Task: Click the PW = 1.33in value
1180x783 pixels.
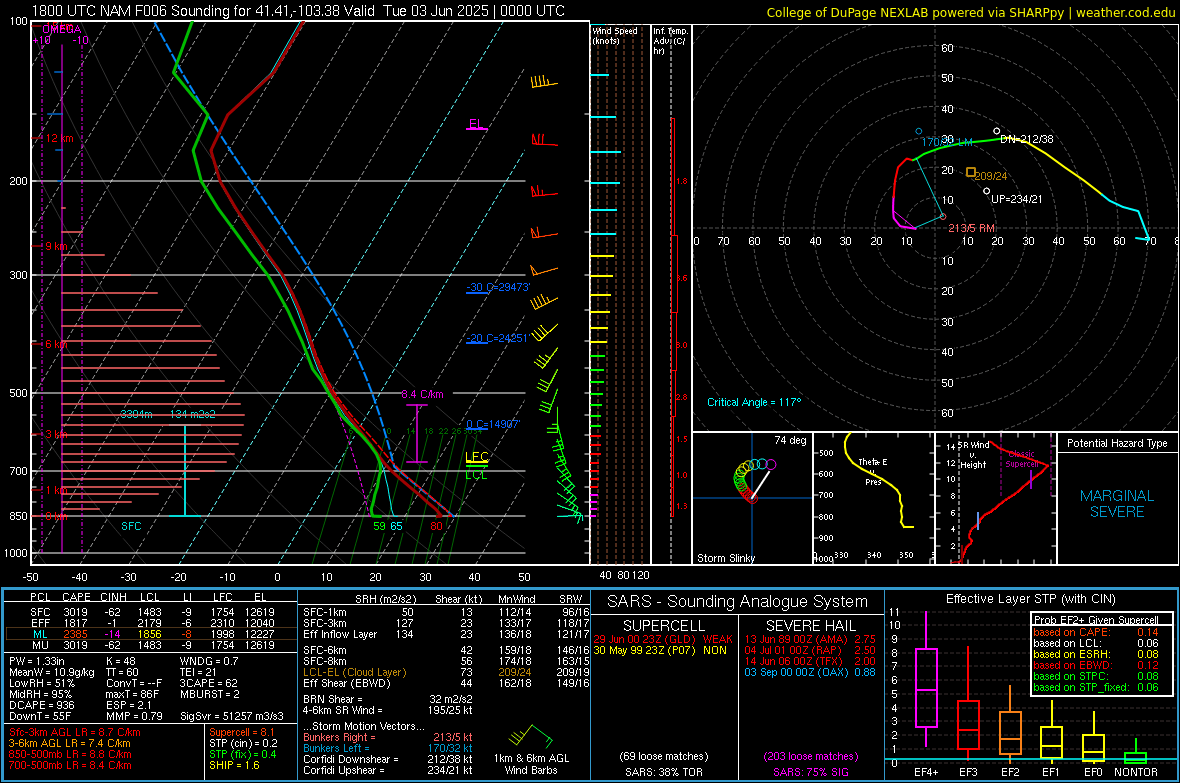Action: click(37, 661)
